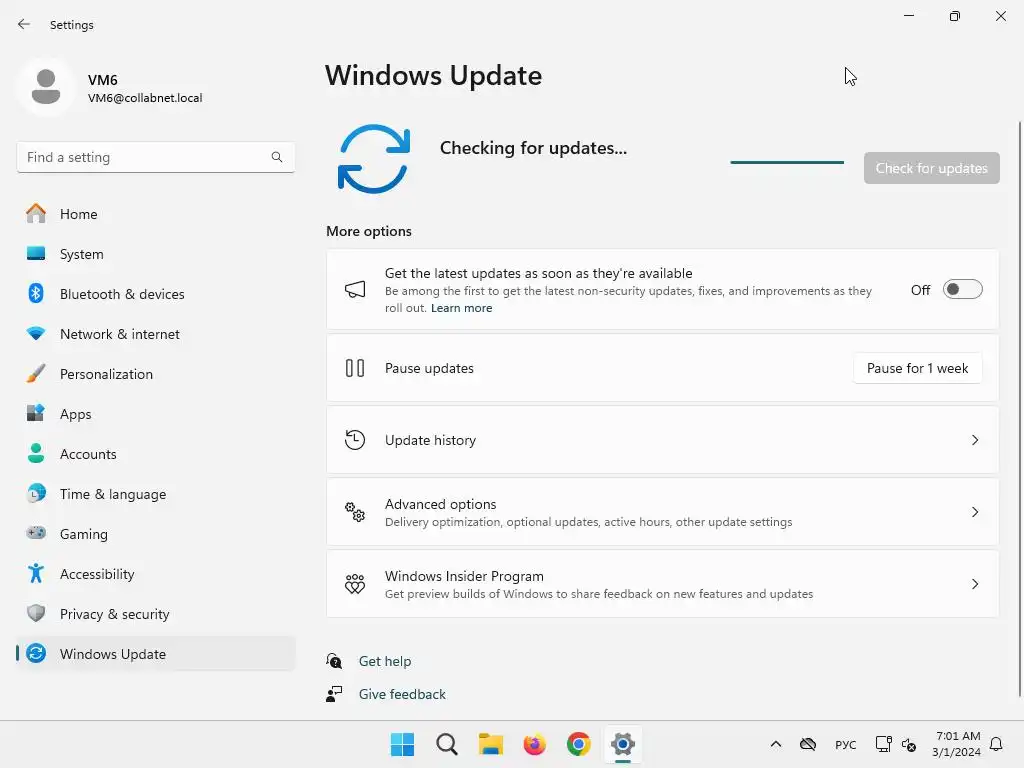Screen dimensions: 1024x768
Task: Click the Check for updates button
Action: click(x=931, y=168)
